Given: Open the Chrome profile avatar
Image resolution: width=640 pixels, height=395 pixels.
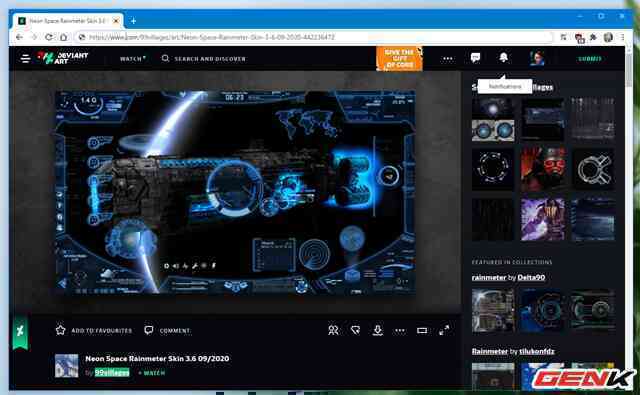Looking at the screenshot, I should [x=608, y=37].
